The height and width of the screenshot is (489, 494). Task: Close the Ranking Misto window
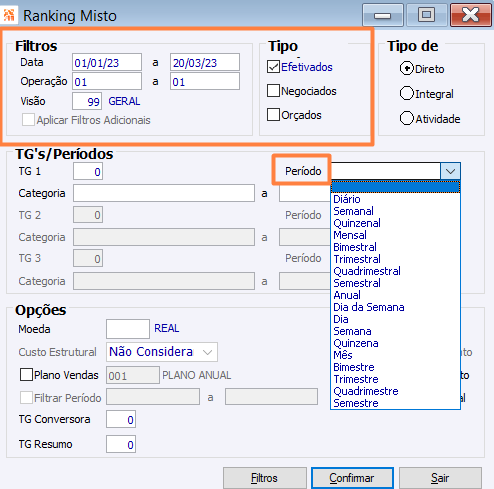pyautogui.click(x=470, y=15)
